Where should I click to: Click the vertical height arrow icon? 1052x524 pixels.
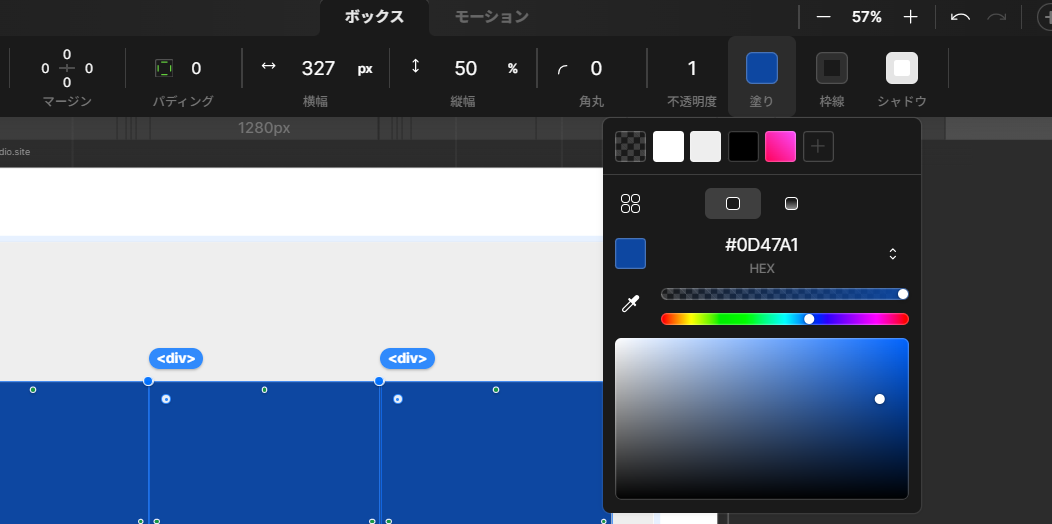[415, 66]
